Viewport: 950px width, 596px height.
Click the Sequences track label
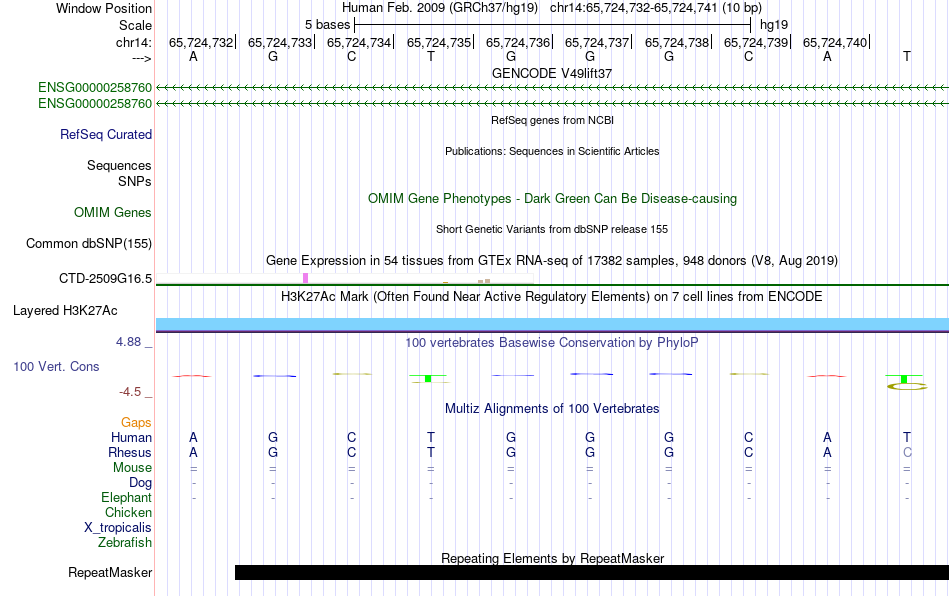pyautogui.click(x=119, y=165)
